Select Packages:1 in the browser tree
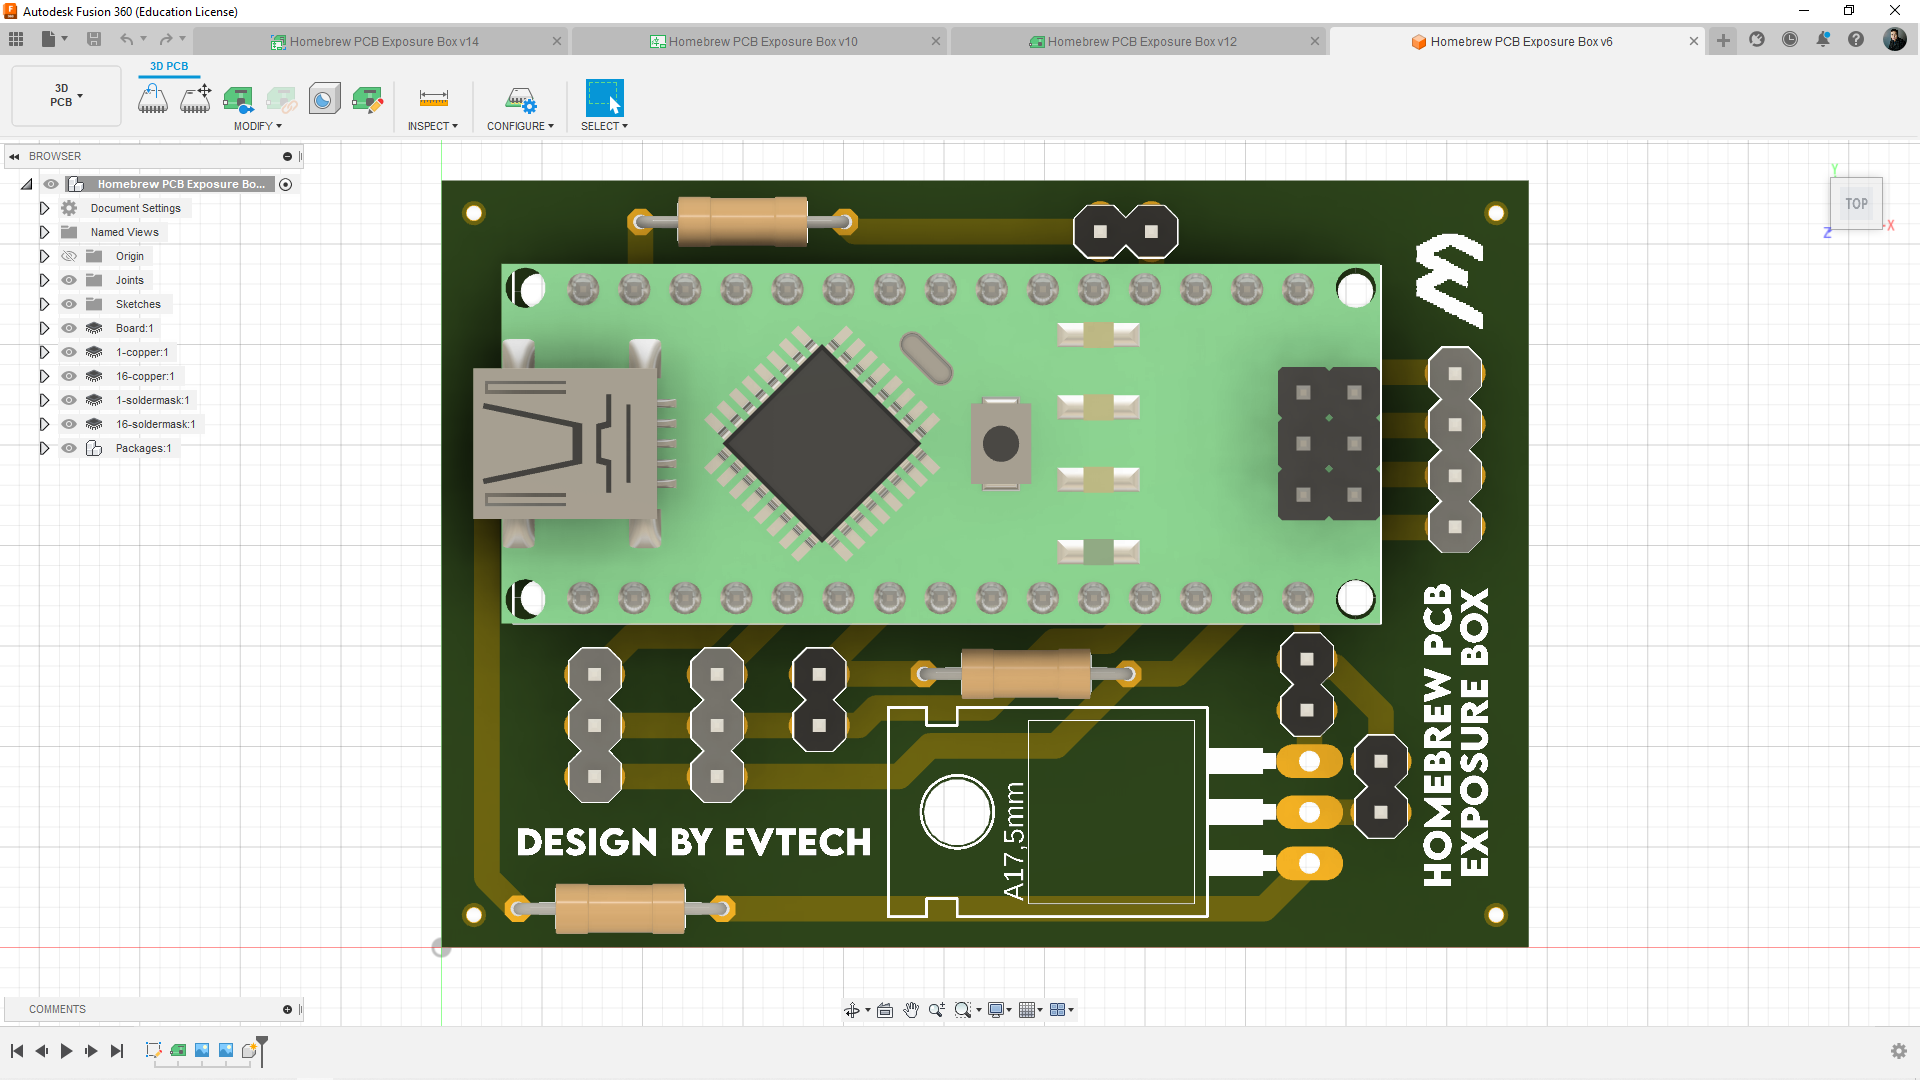1920x1080 pixels. [x=143, y=448]
